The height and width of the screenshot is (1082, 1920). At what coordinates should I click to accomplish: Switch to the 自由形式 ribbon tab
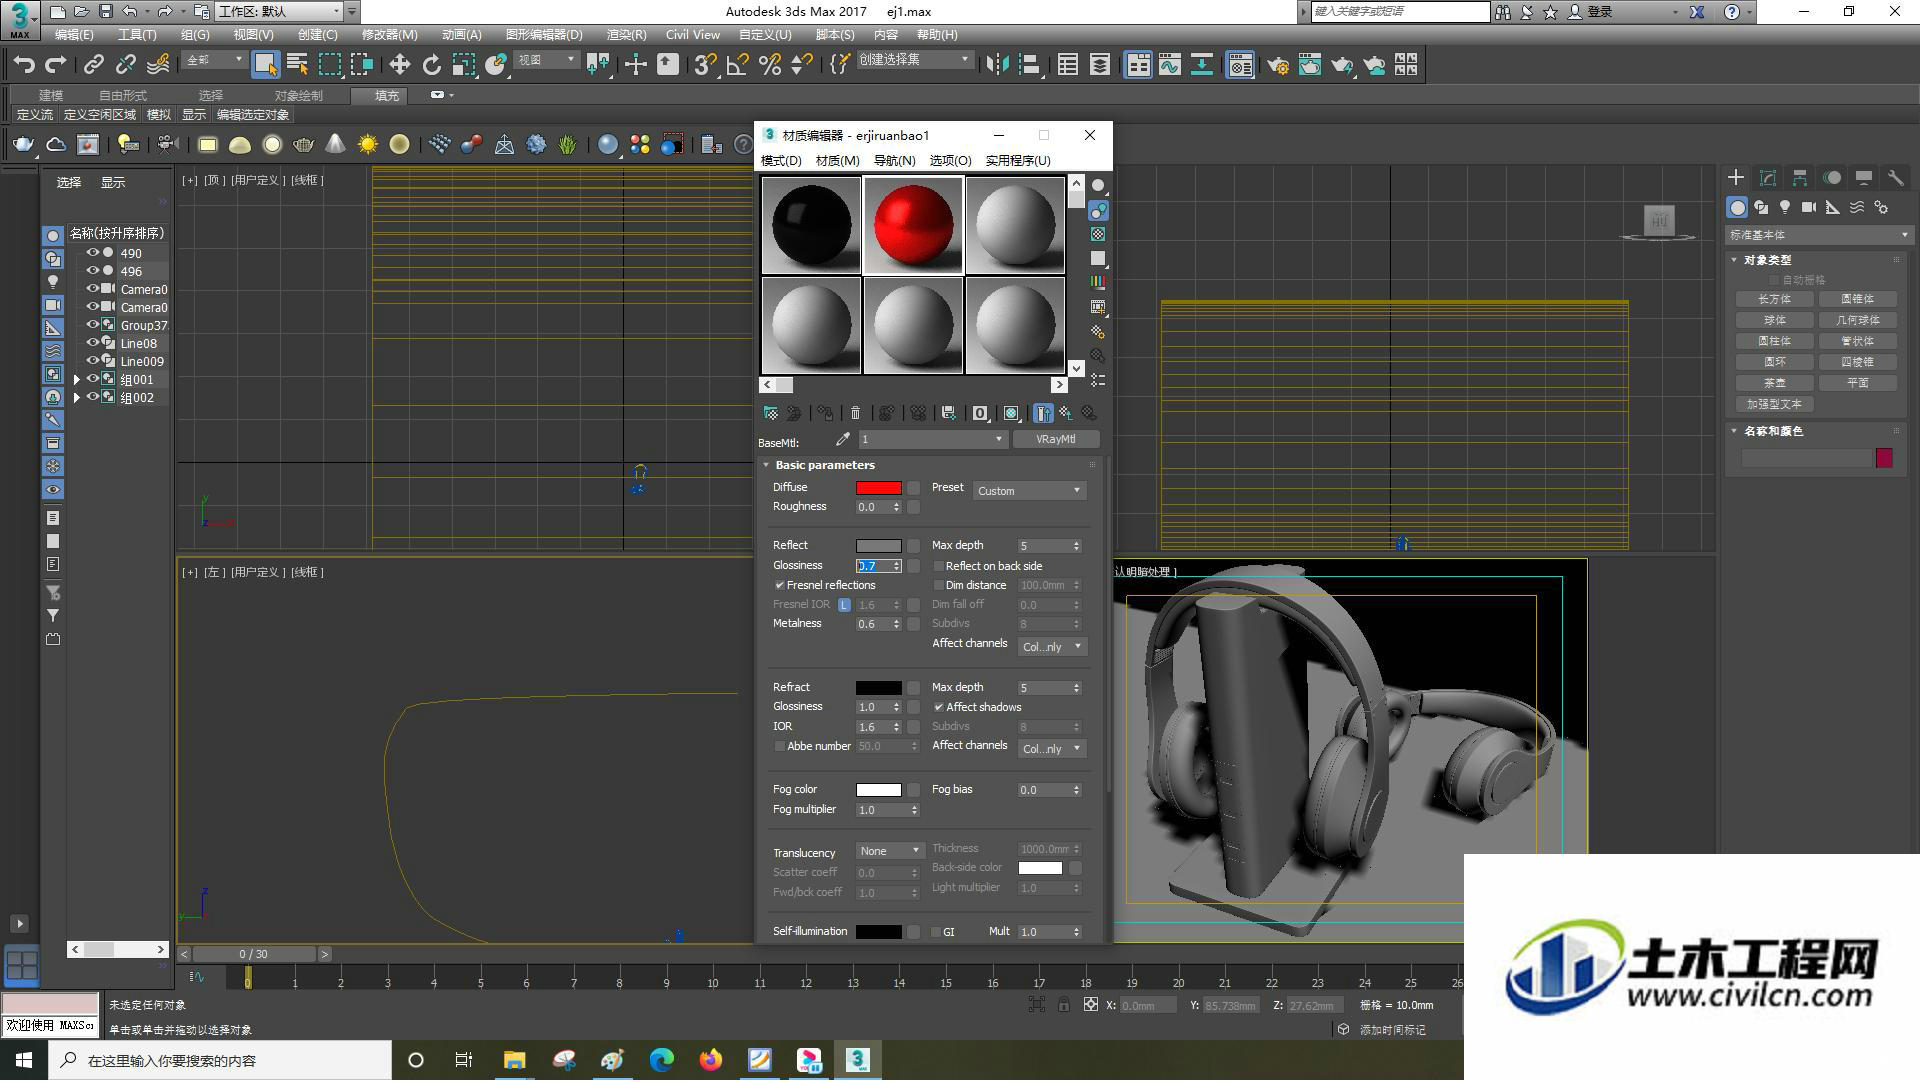(x=123, y=95)
